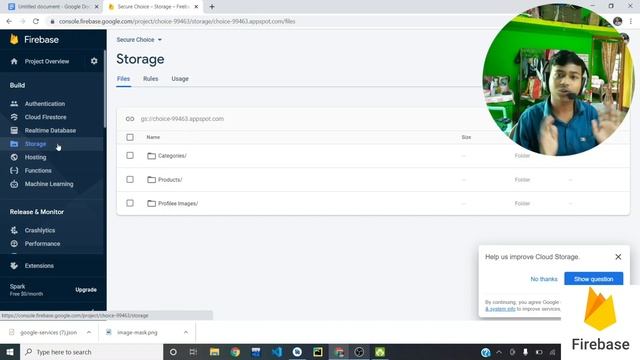640x360 pixels.
Task: Click the Windows Start button
Action: [x=10, y=352]
